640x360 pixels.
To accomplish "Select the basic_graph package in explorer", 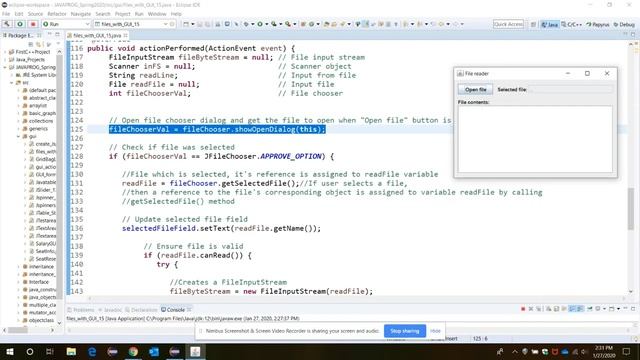I will (x=39, y=113).
